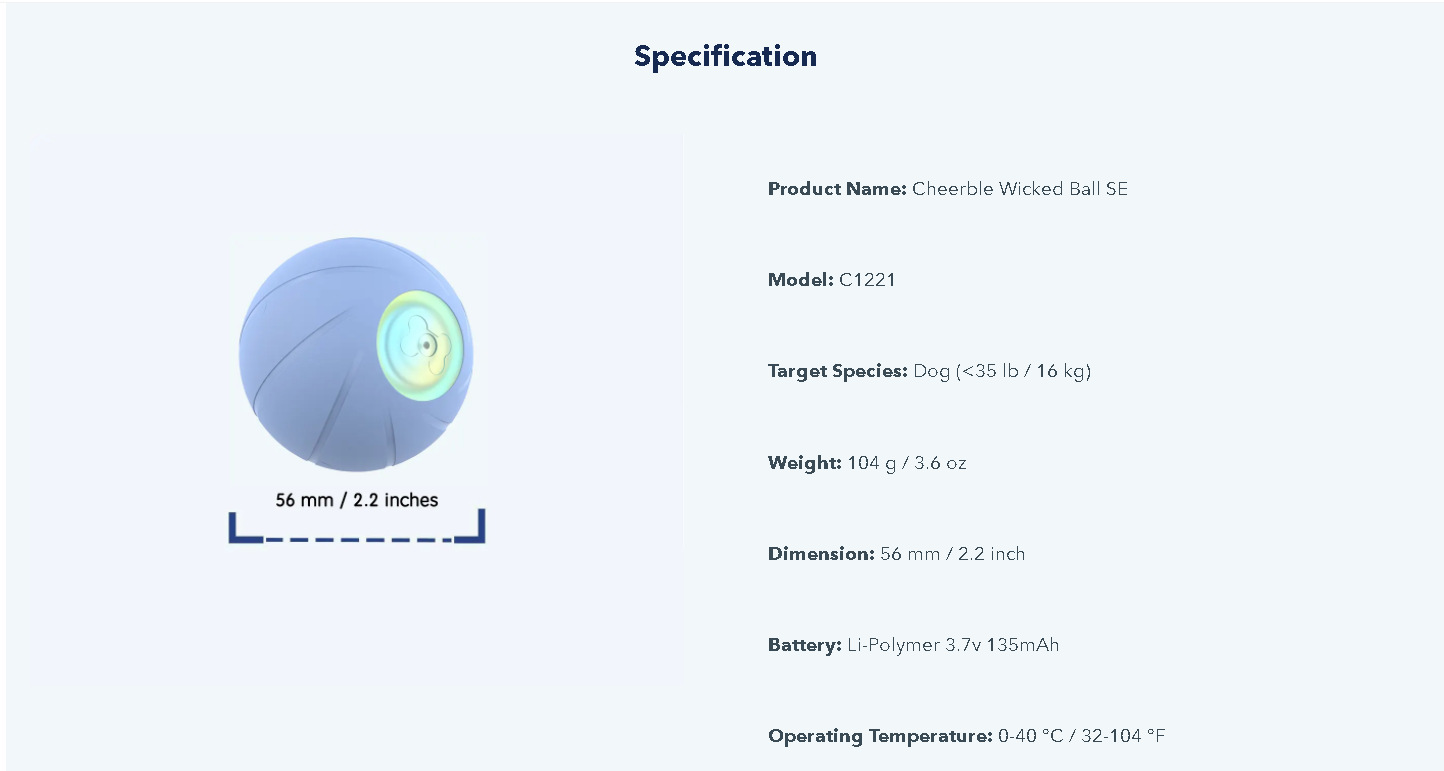Select the "Li-Polymer 3.7v 135mAh" text
The image size is (1444, 771).
click(952, 645)
